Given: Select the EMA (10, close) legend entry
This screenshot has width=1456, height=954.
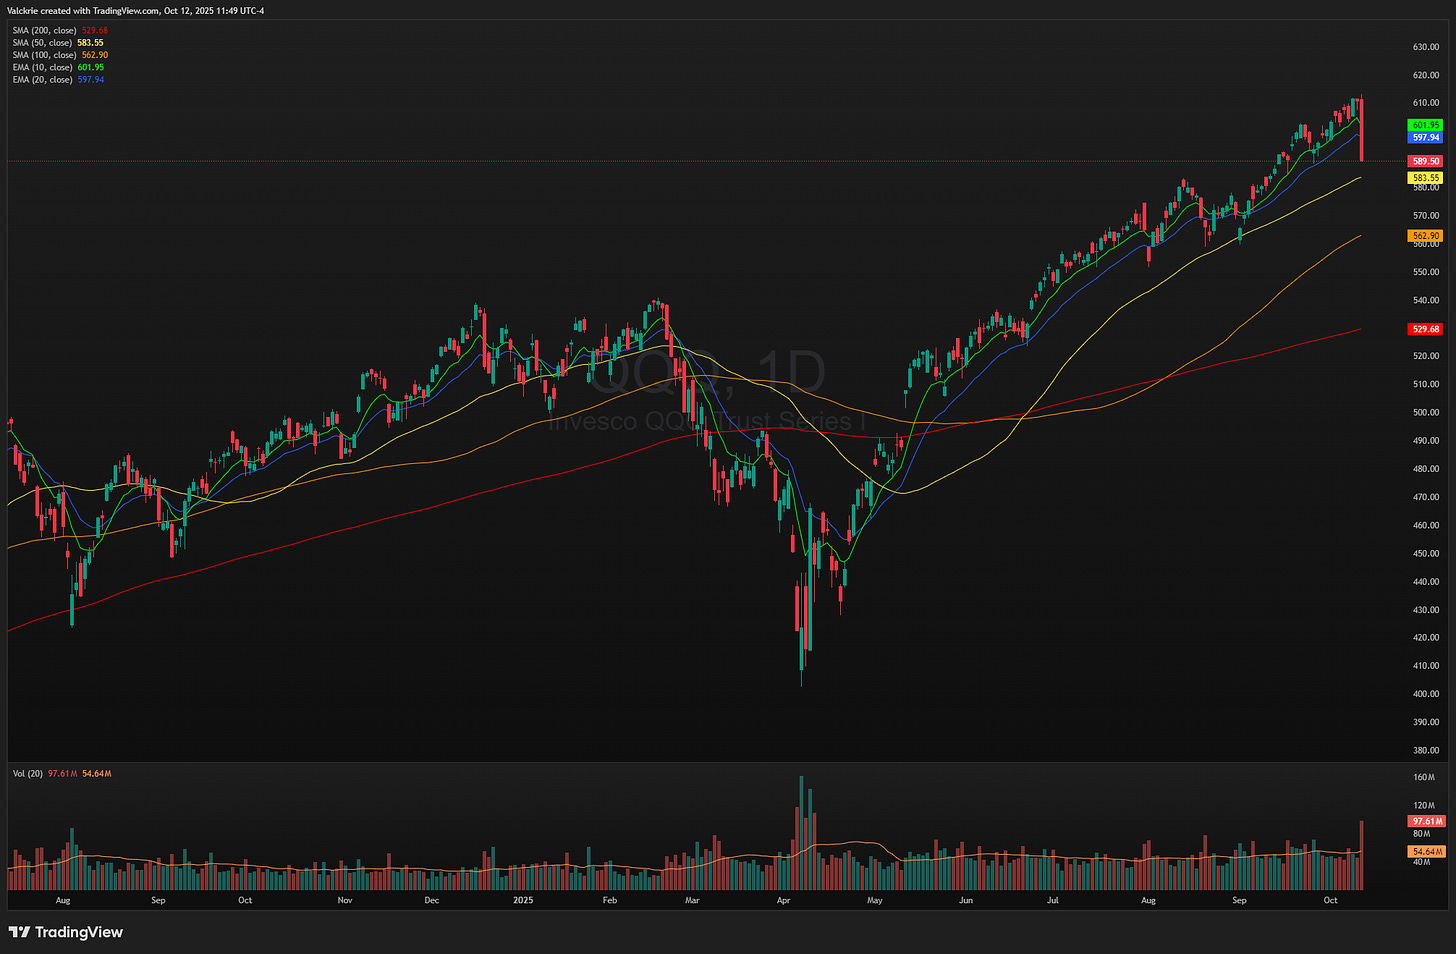Looking at the screenshot, I should pos(58,67).
